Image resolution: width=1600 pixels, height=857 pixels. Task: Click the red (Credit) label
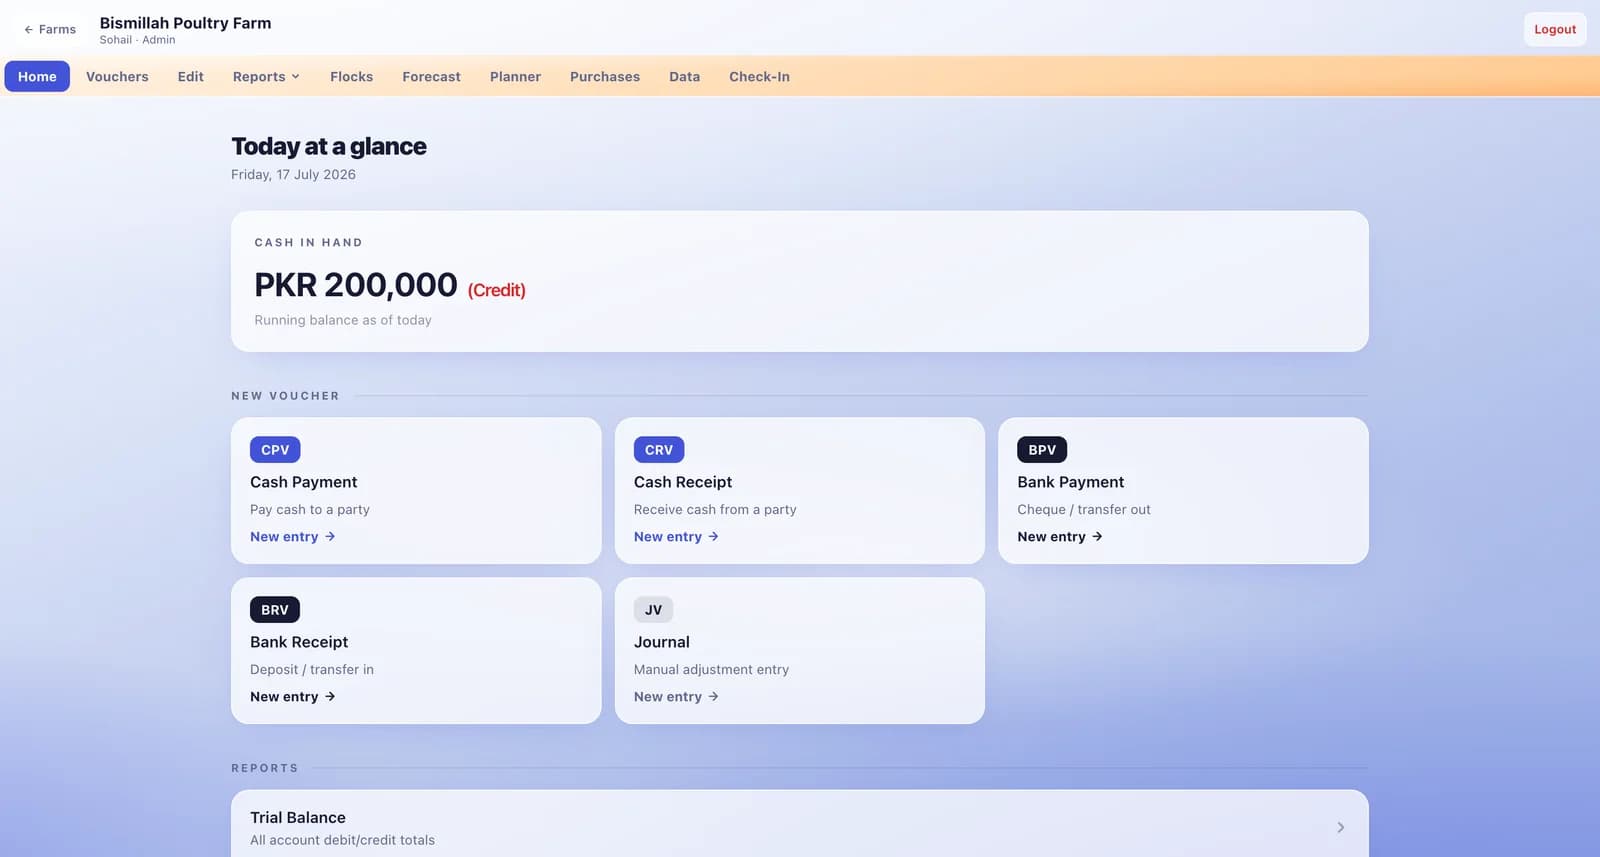click(x=497, y=290)
